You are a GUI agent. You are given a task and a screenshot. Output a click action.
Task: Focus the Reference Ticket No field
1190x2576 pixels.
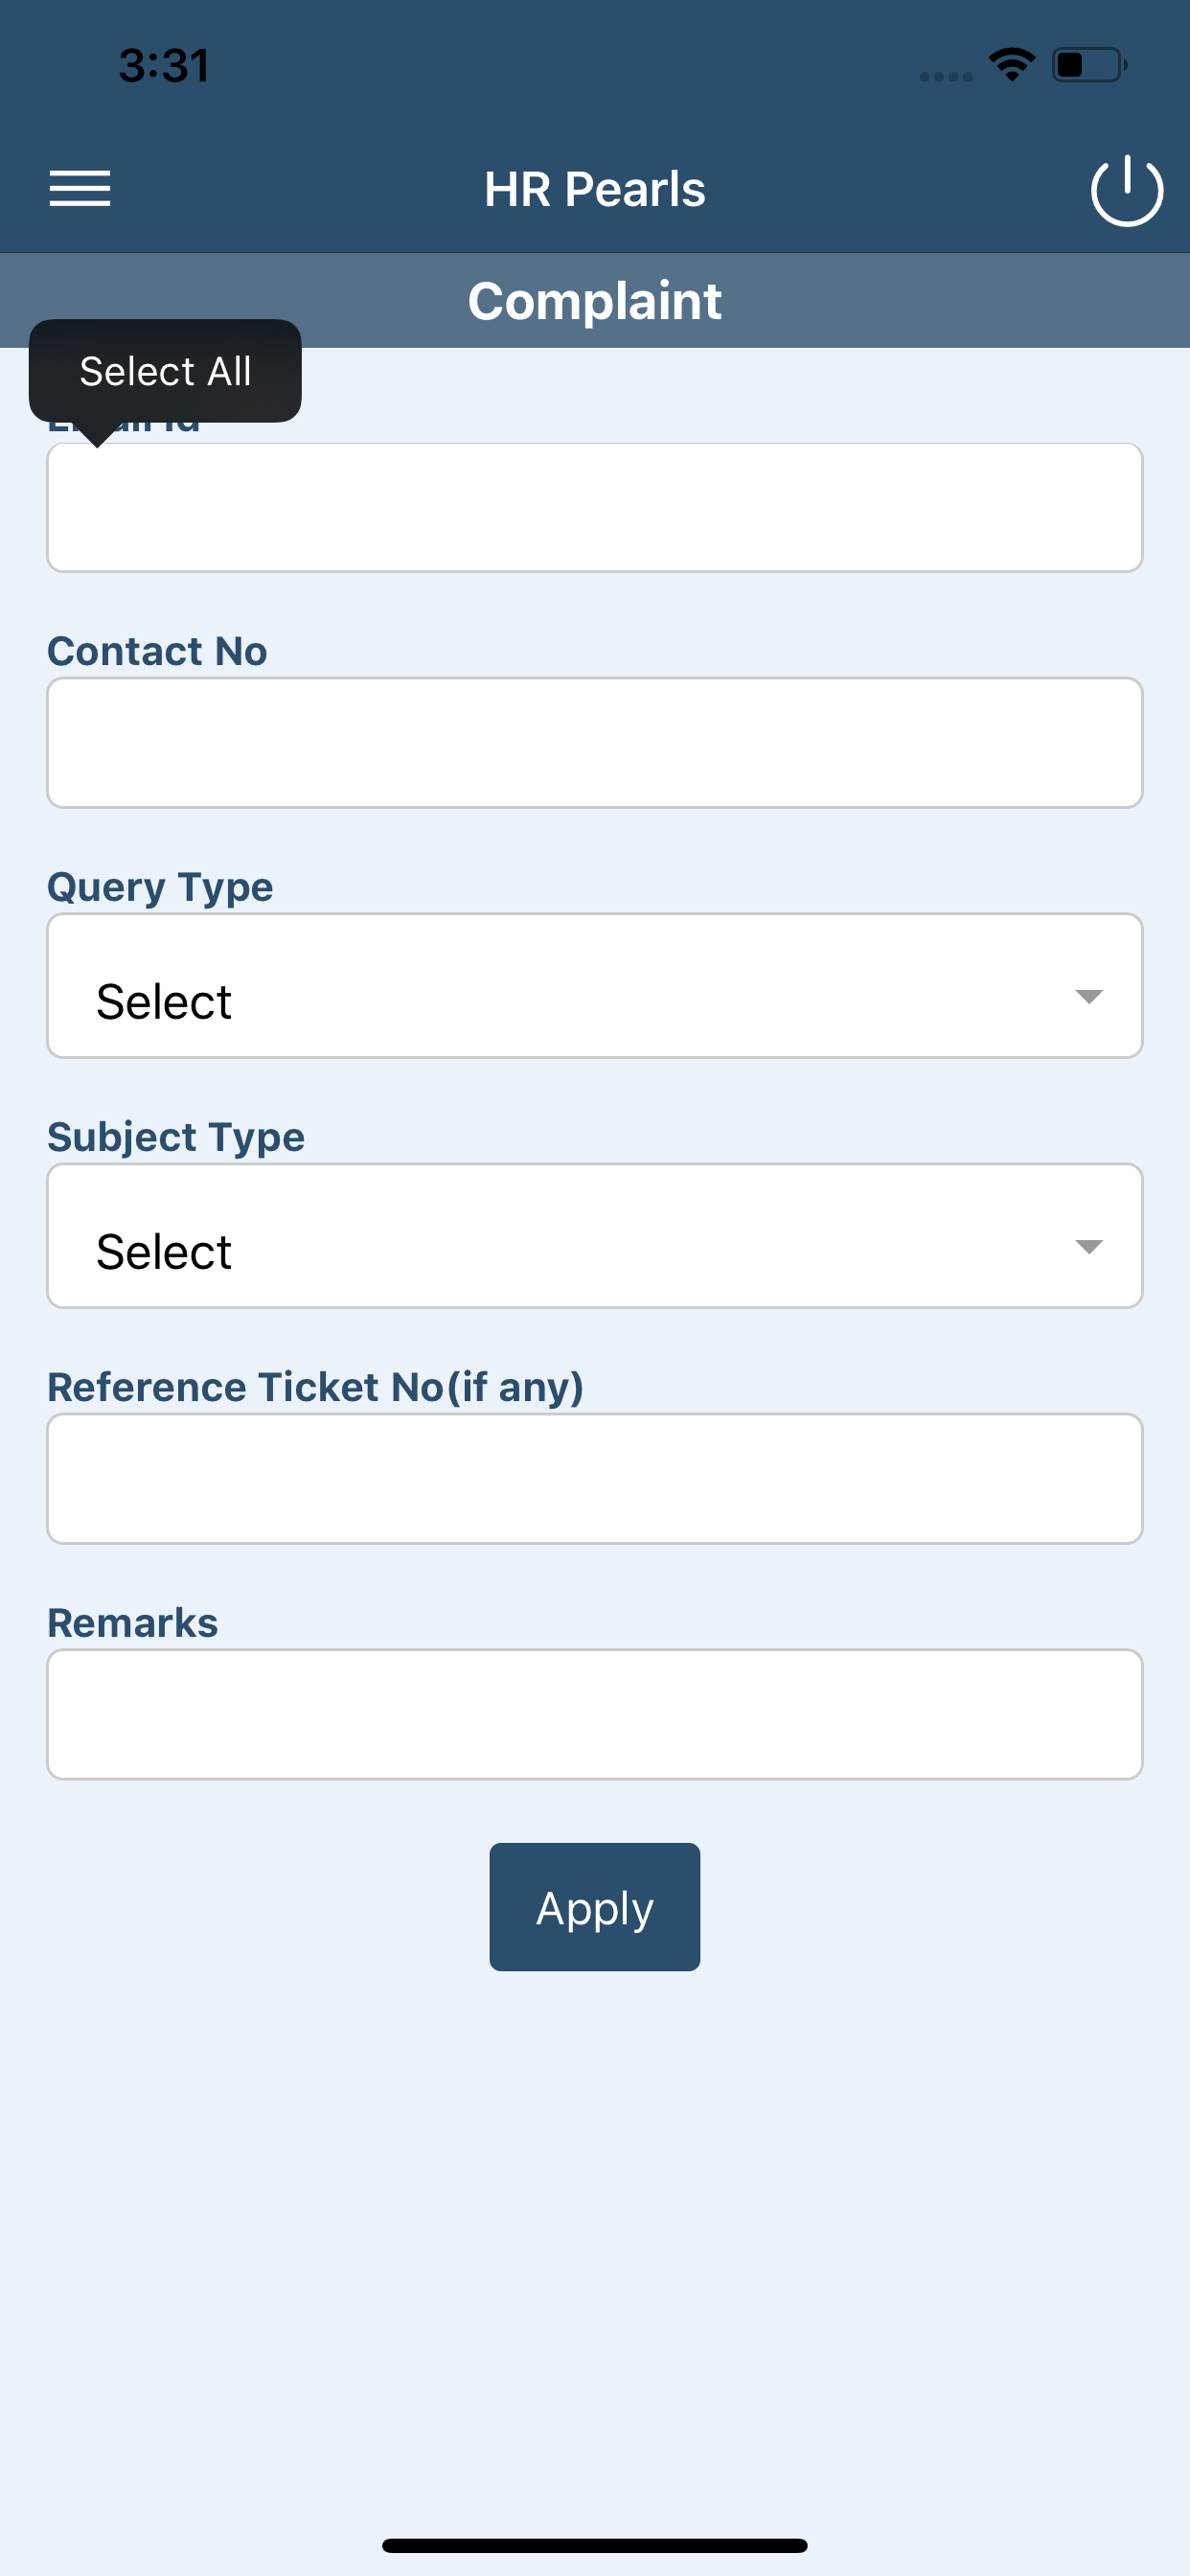pyautogui.click(x=595, y=1478)
